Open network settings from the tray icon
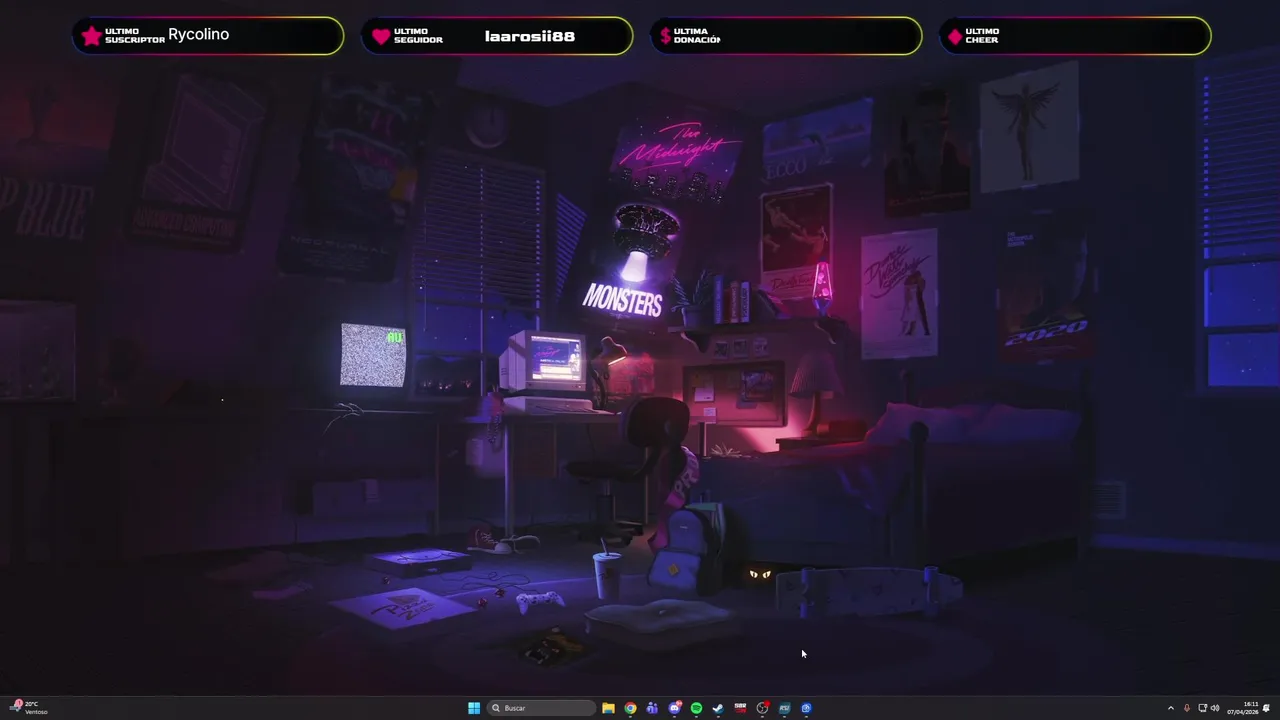 point(1202,708)
